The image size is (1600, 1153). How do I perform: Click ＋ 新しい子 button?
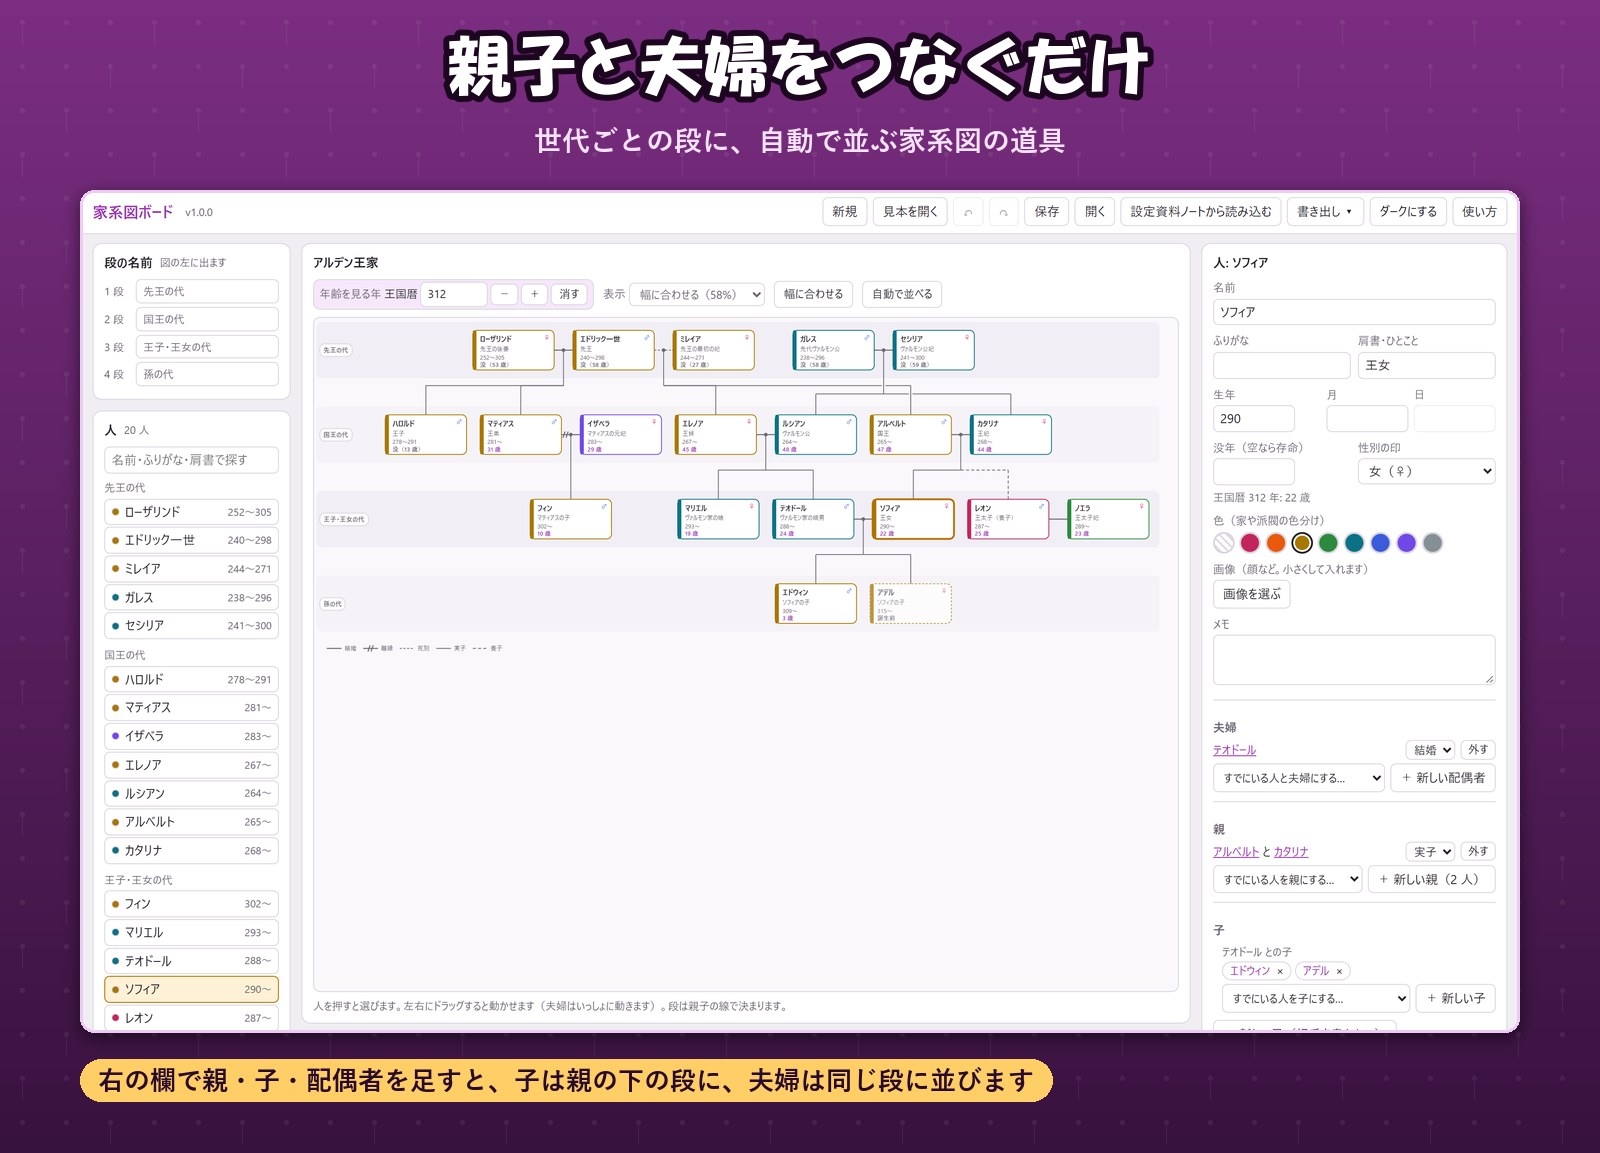click(1455, 998)
